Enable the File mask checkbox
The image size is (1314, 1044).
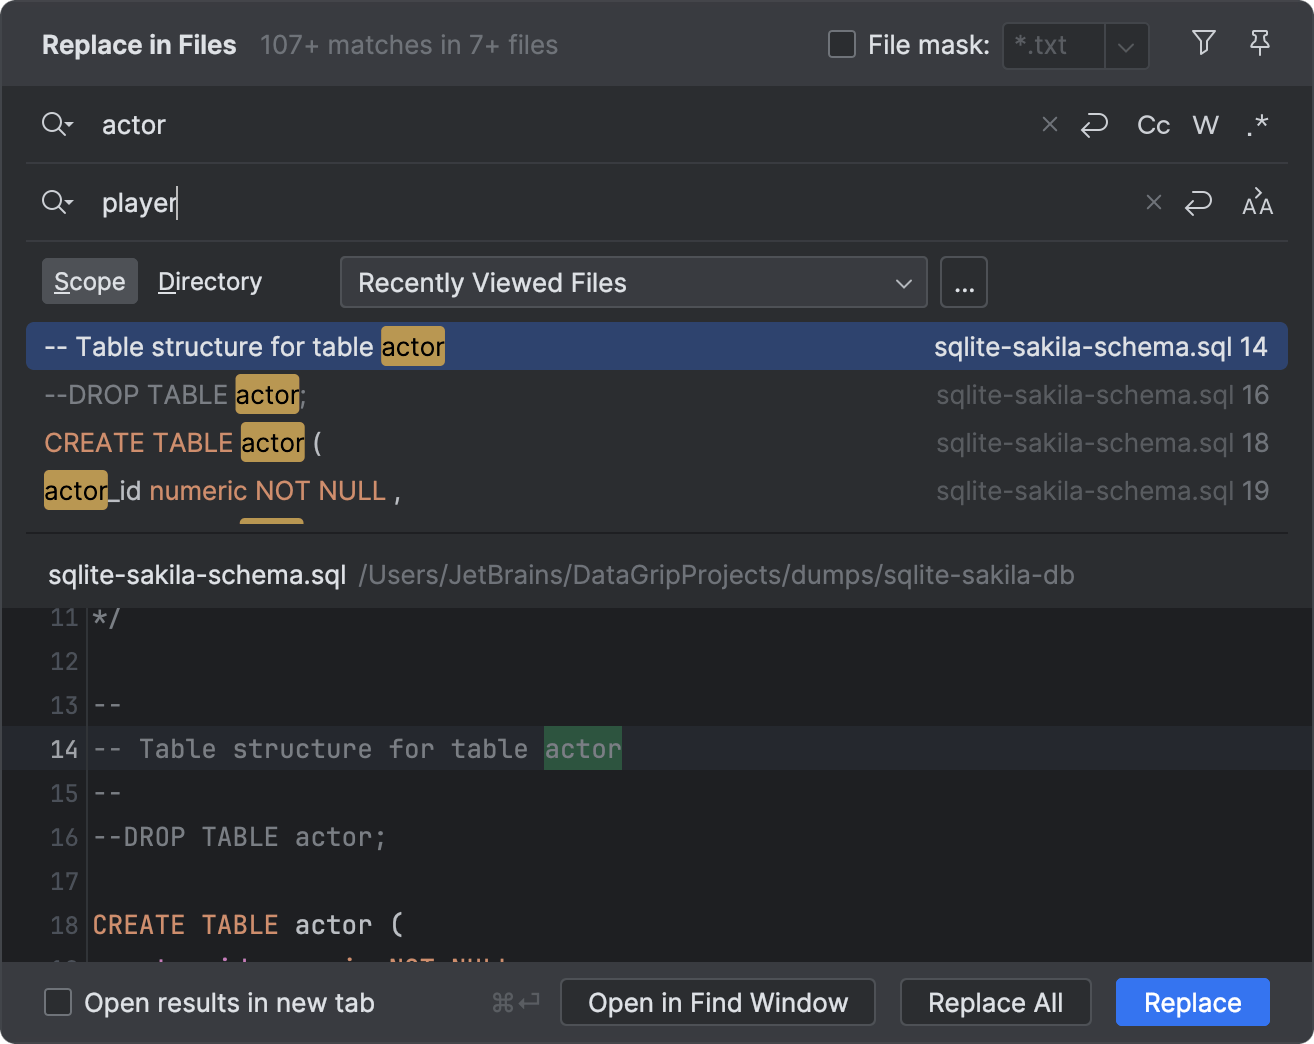[841, 44]
